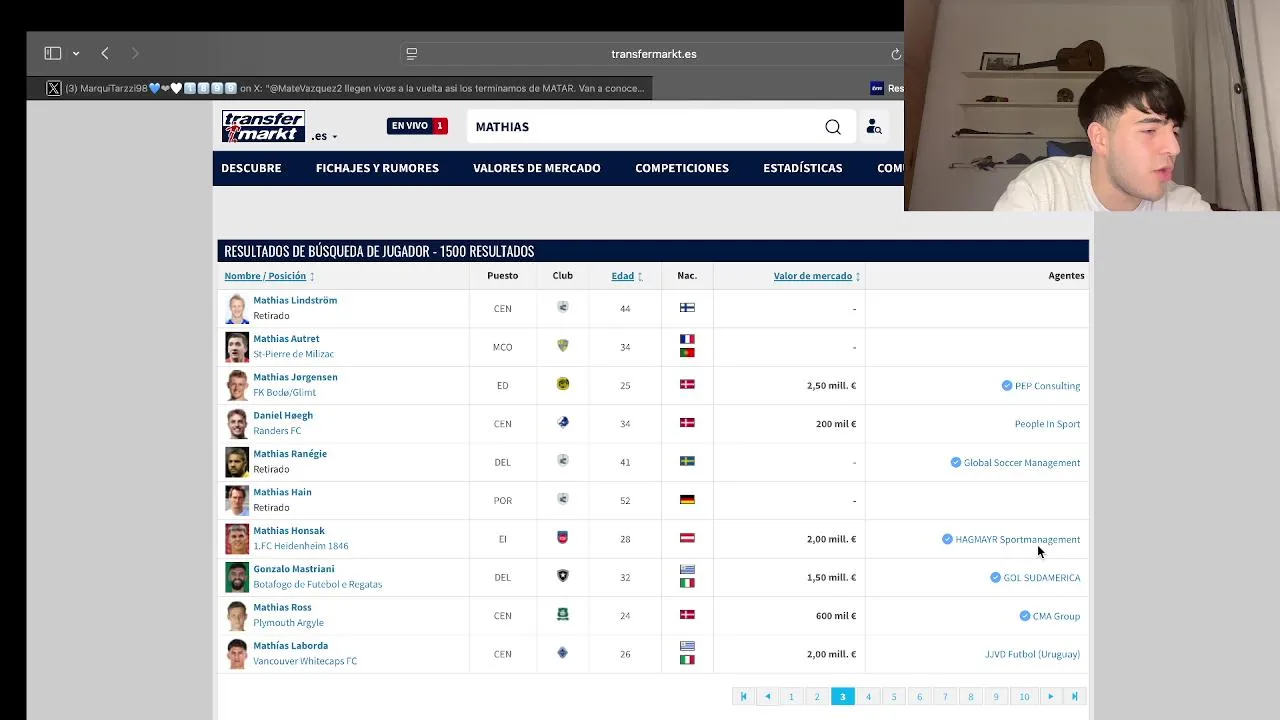Open Mathias Honsak player link

pos(289,531)
